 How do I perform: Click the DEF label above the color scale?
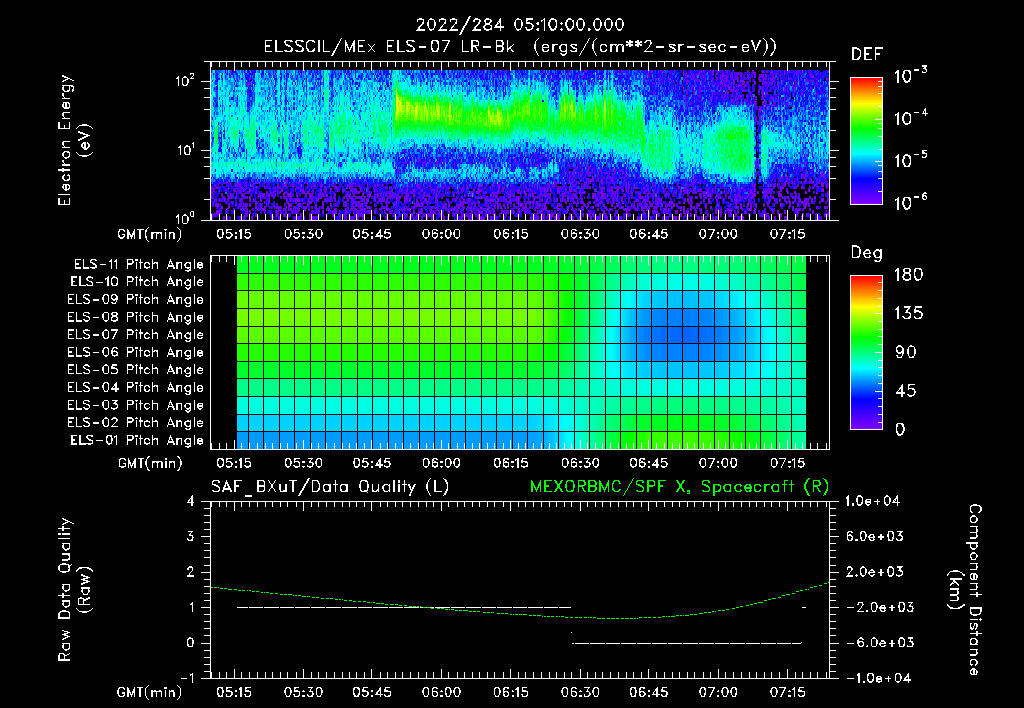pyautogui.click(x=867, y=54)
